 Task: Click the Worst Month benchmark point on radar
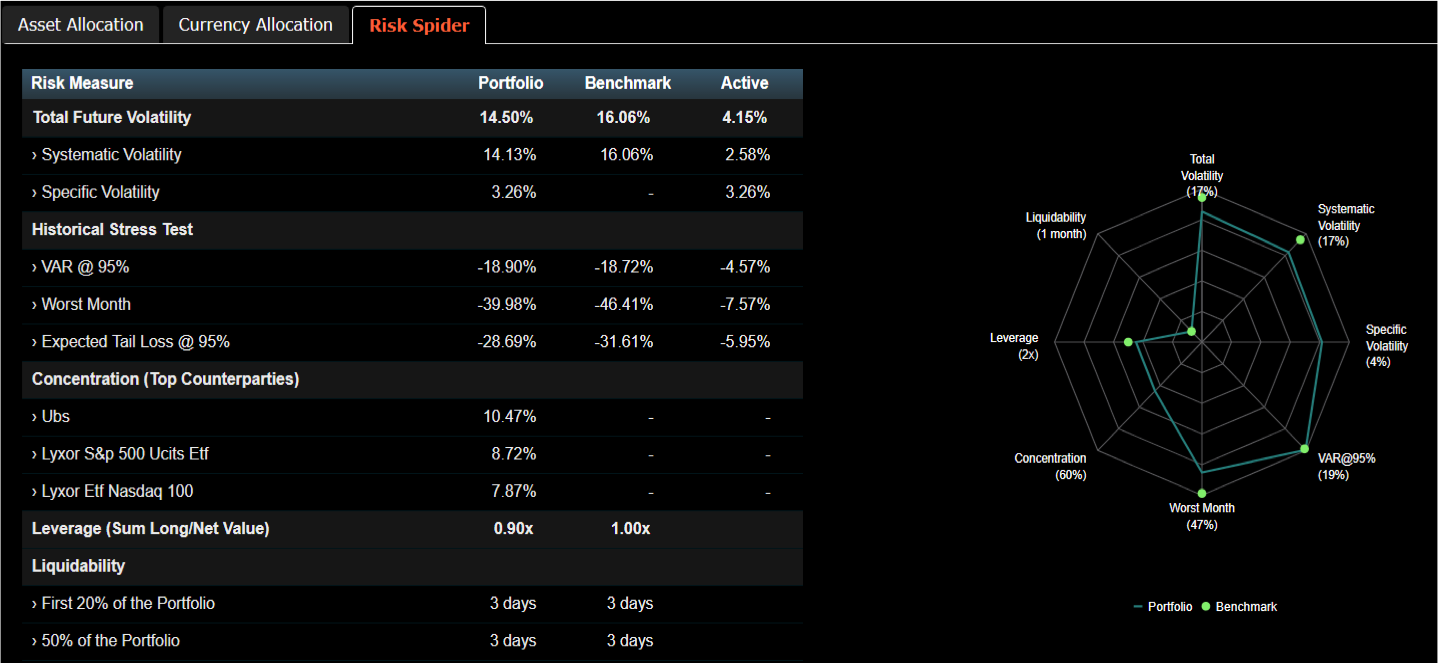point(1202,493)
